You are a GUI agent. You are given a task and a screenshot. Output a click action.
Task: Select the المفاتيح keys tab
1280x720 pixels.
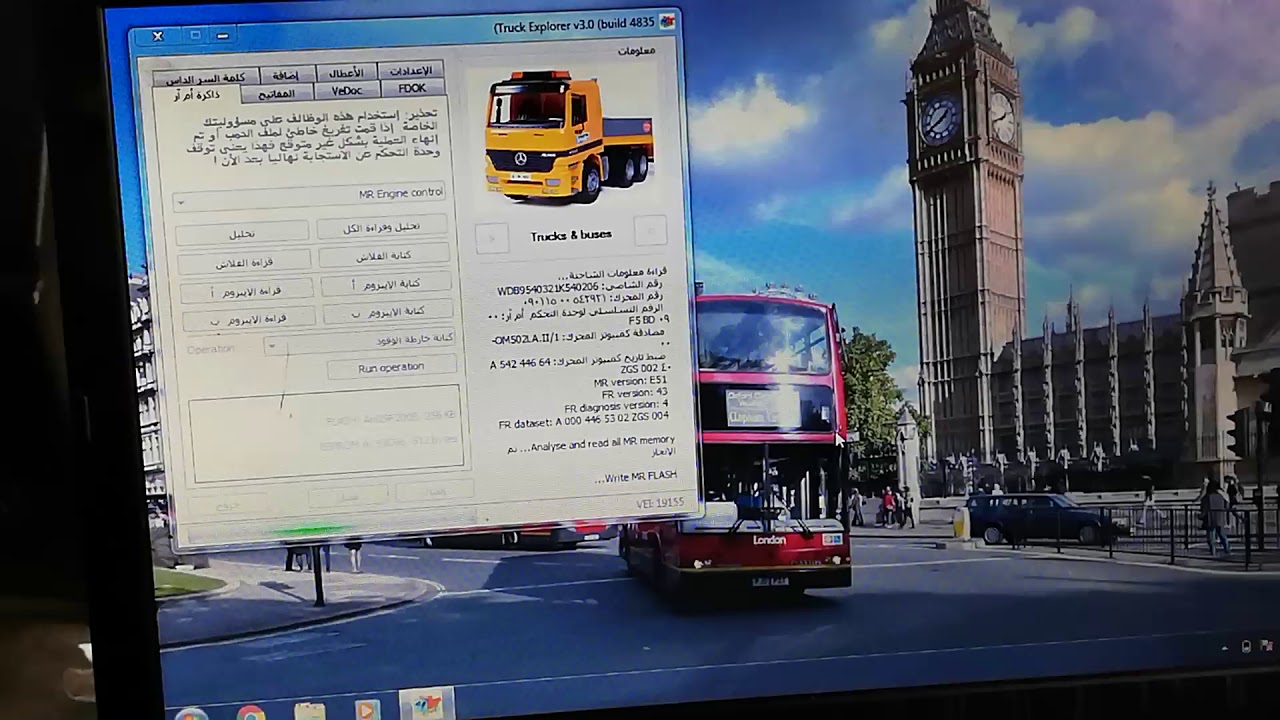click(277, 93)
